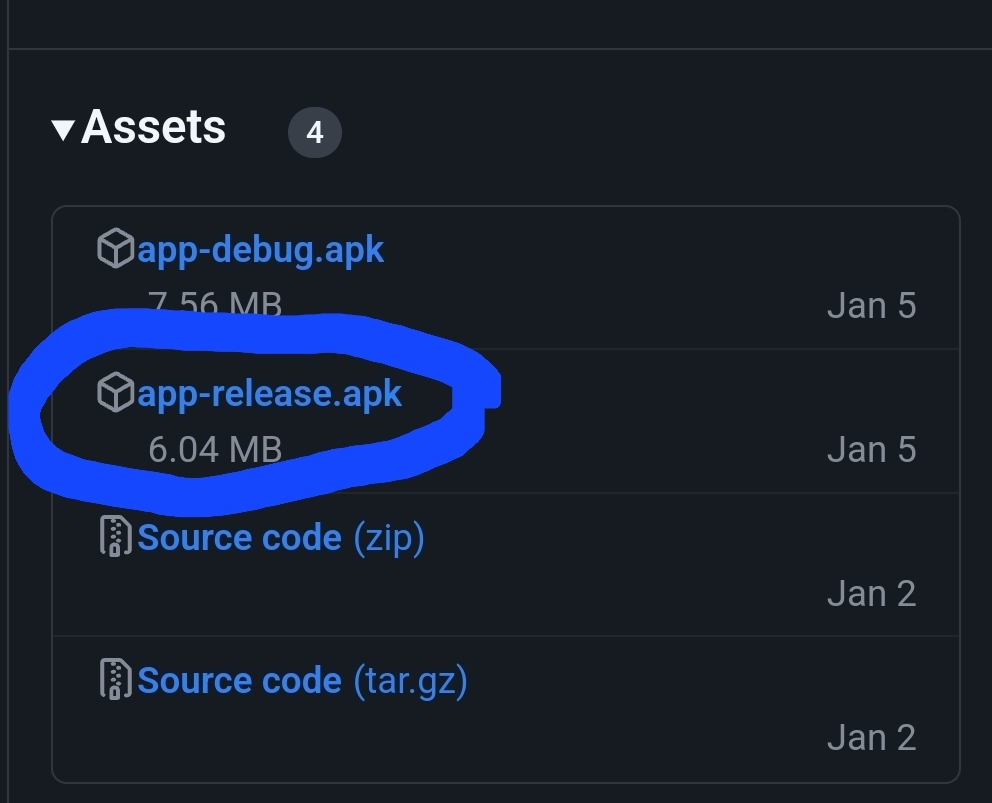Viewport: 992px width, 803px height.
Task: Click the Jan 5 date of app-debug.apk
Action: tap(872, 306)
